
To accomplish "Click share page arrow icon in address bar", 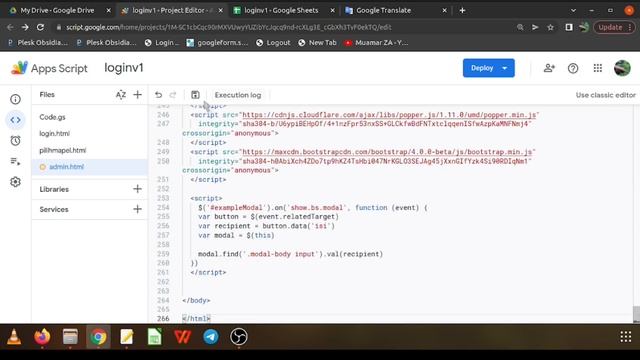I will point(535,27).
